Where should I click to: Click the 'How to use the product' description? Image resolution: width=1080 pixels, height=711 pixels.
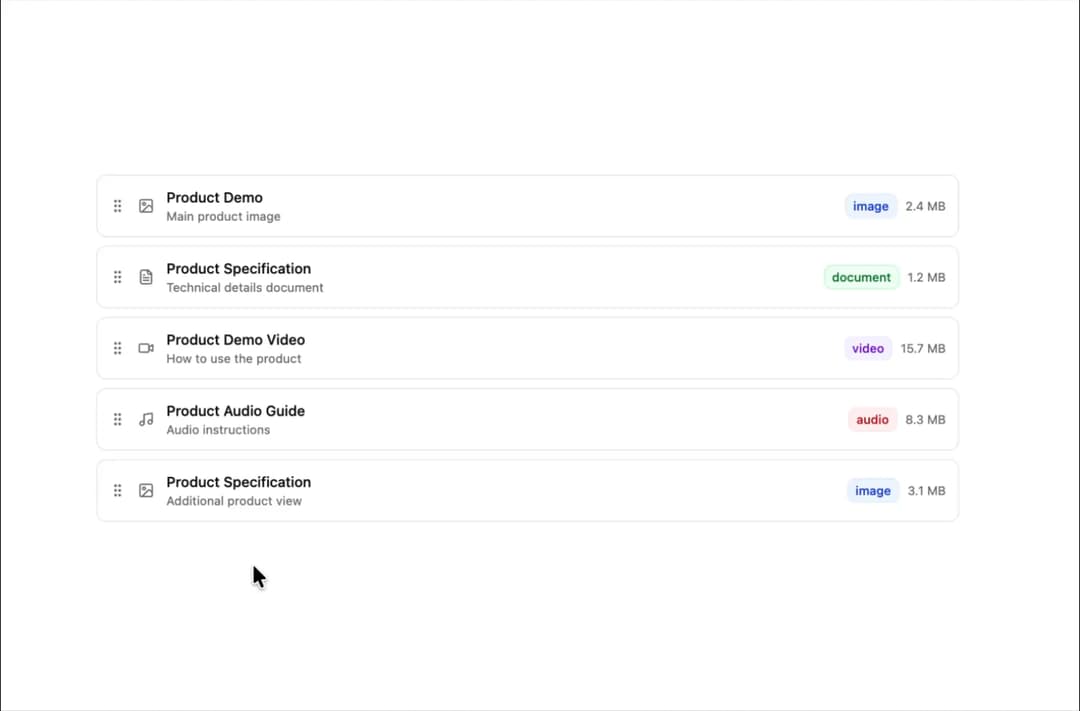coord(233,358)
